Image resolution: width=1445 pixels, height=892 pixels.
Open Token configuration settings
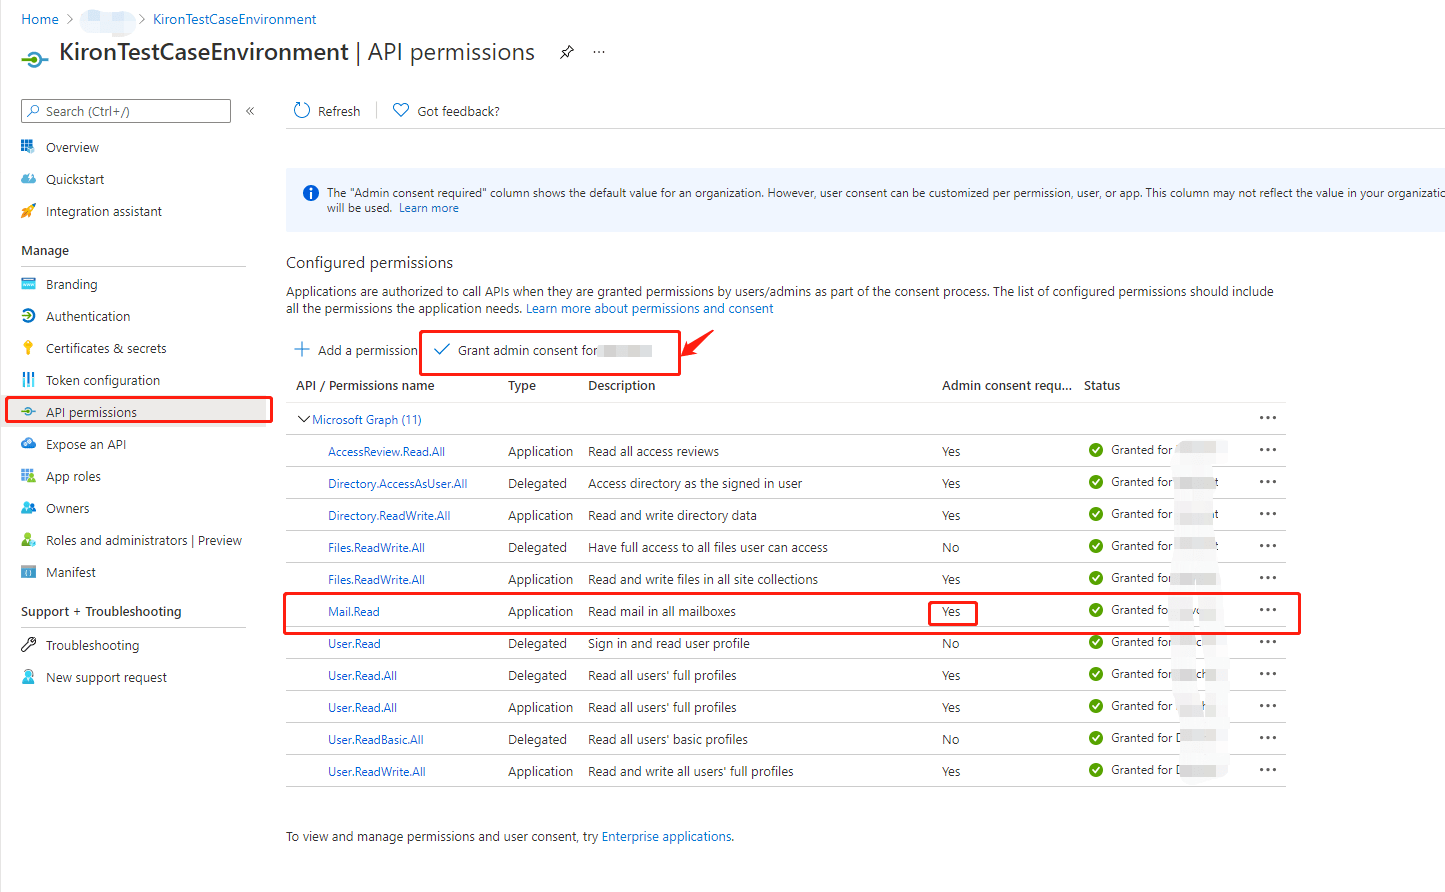102,380
